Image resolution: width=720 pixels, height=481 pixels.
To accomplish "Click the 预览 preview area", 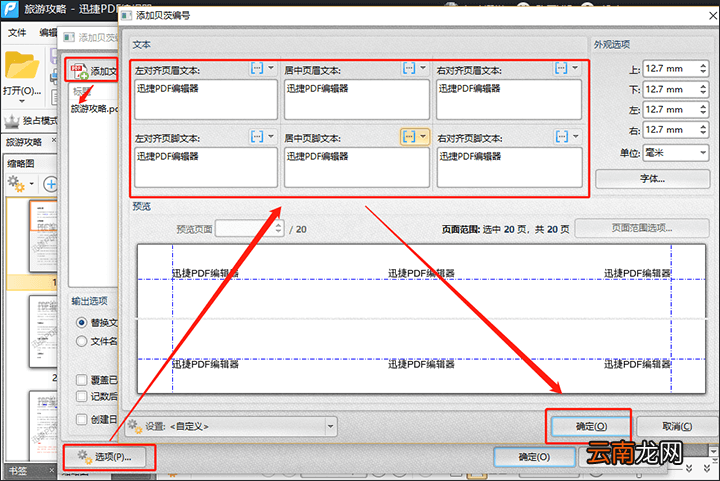I will (x=421, y=319).
